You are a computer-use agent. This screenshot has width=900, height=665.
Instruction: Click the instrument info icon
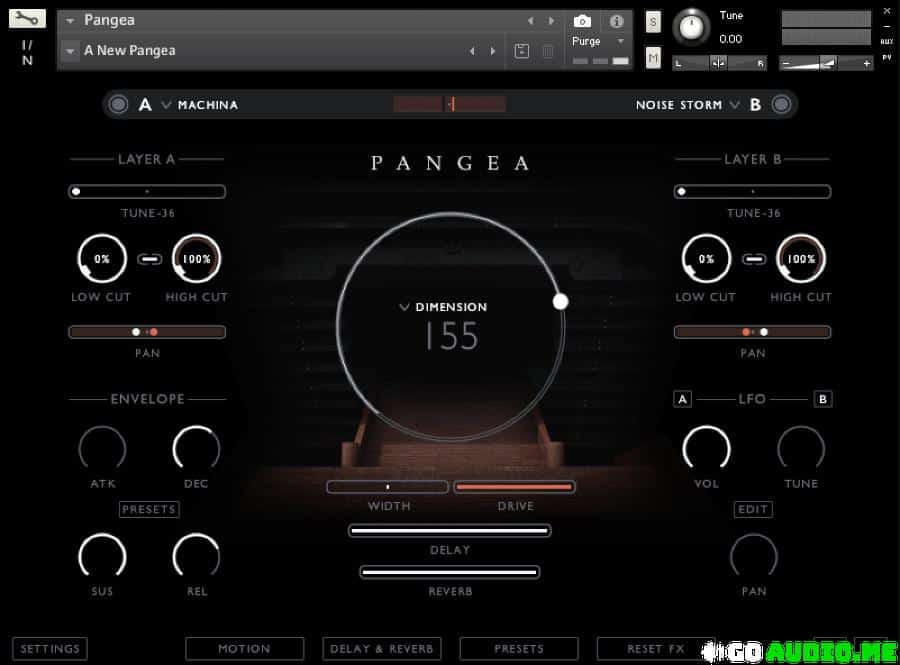tap(617, 21)
